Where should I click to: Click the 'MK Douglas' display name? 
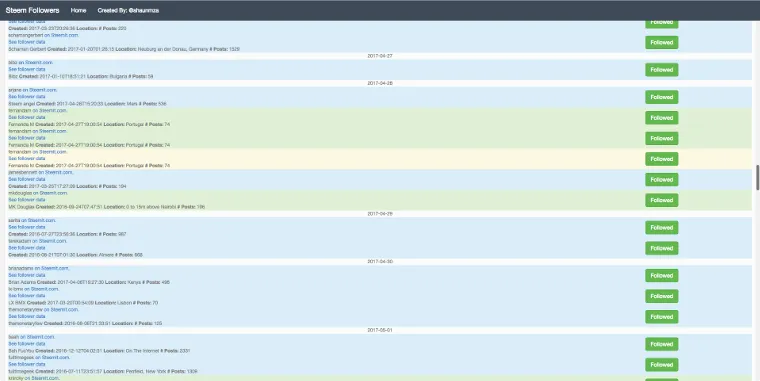[x=21, y=207]
